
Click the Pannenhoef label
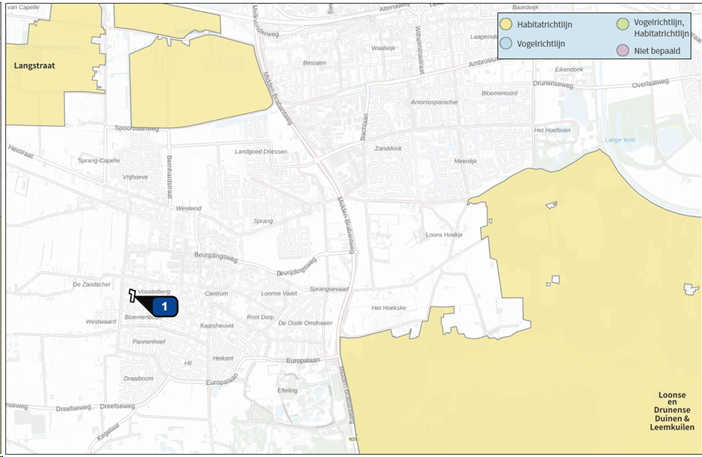pyautogui.click(x=149, y=342)
